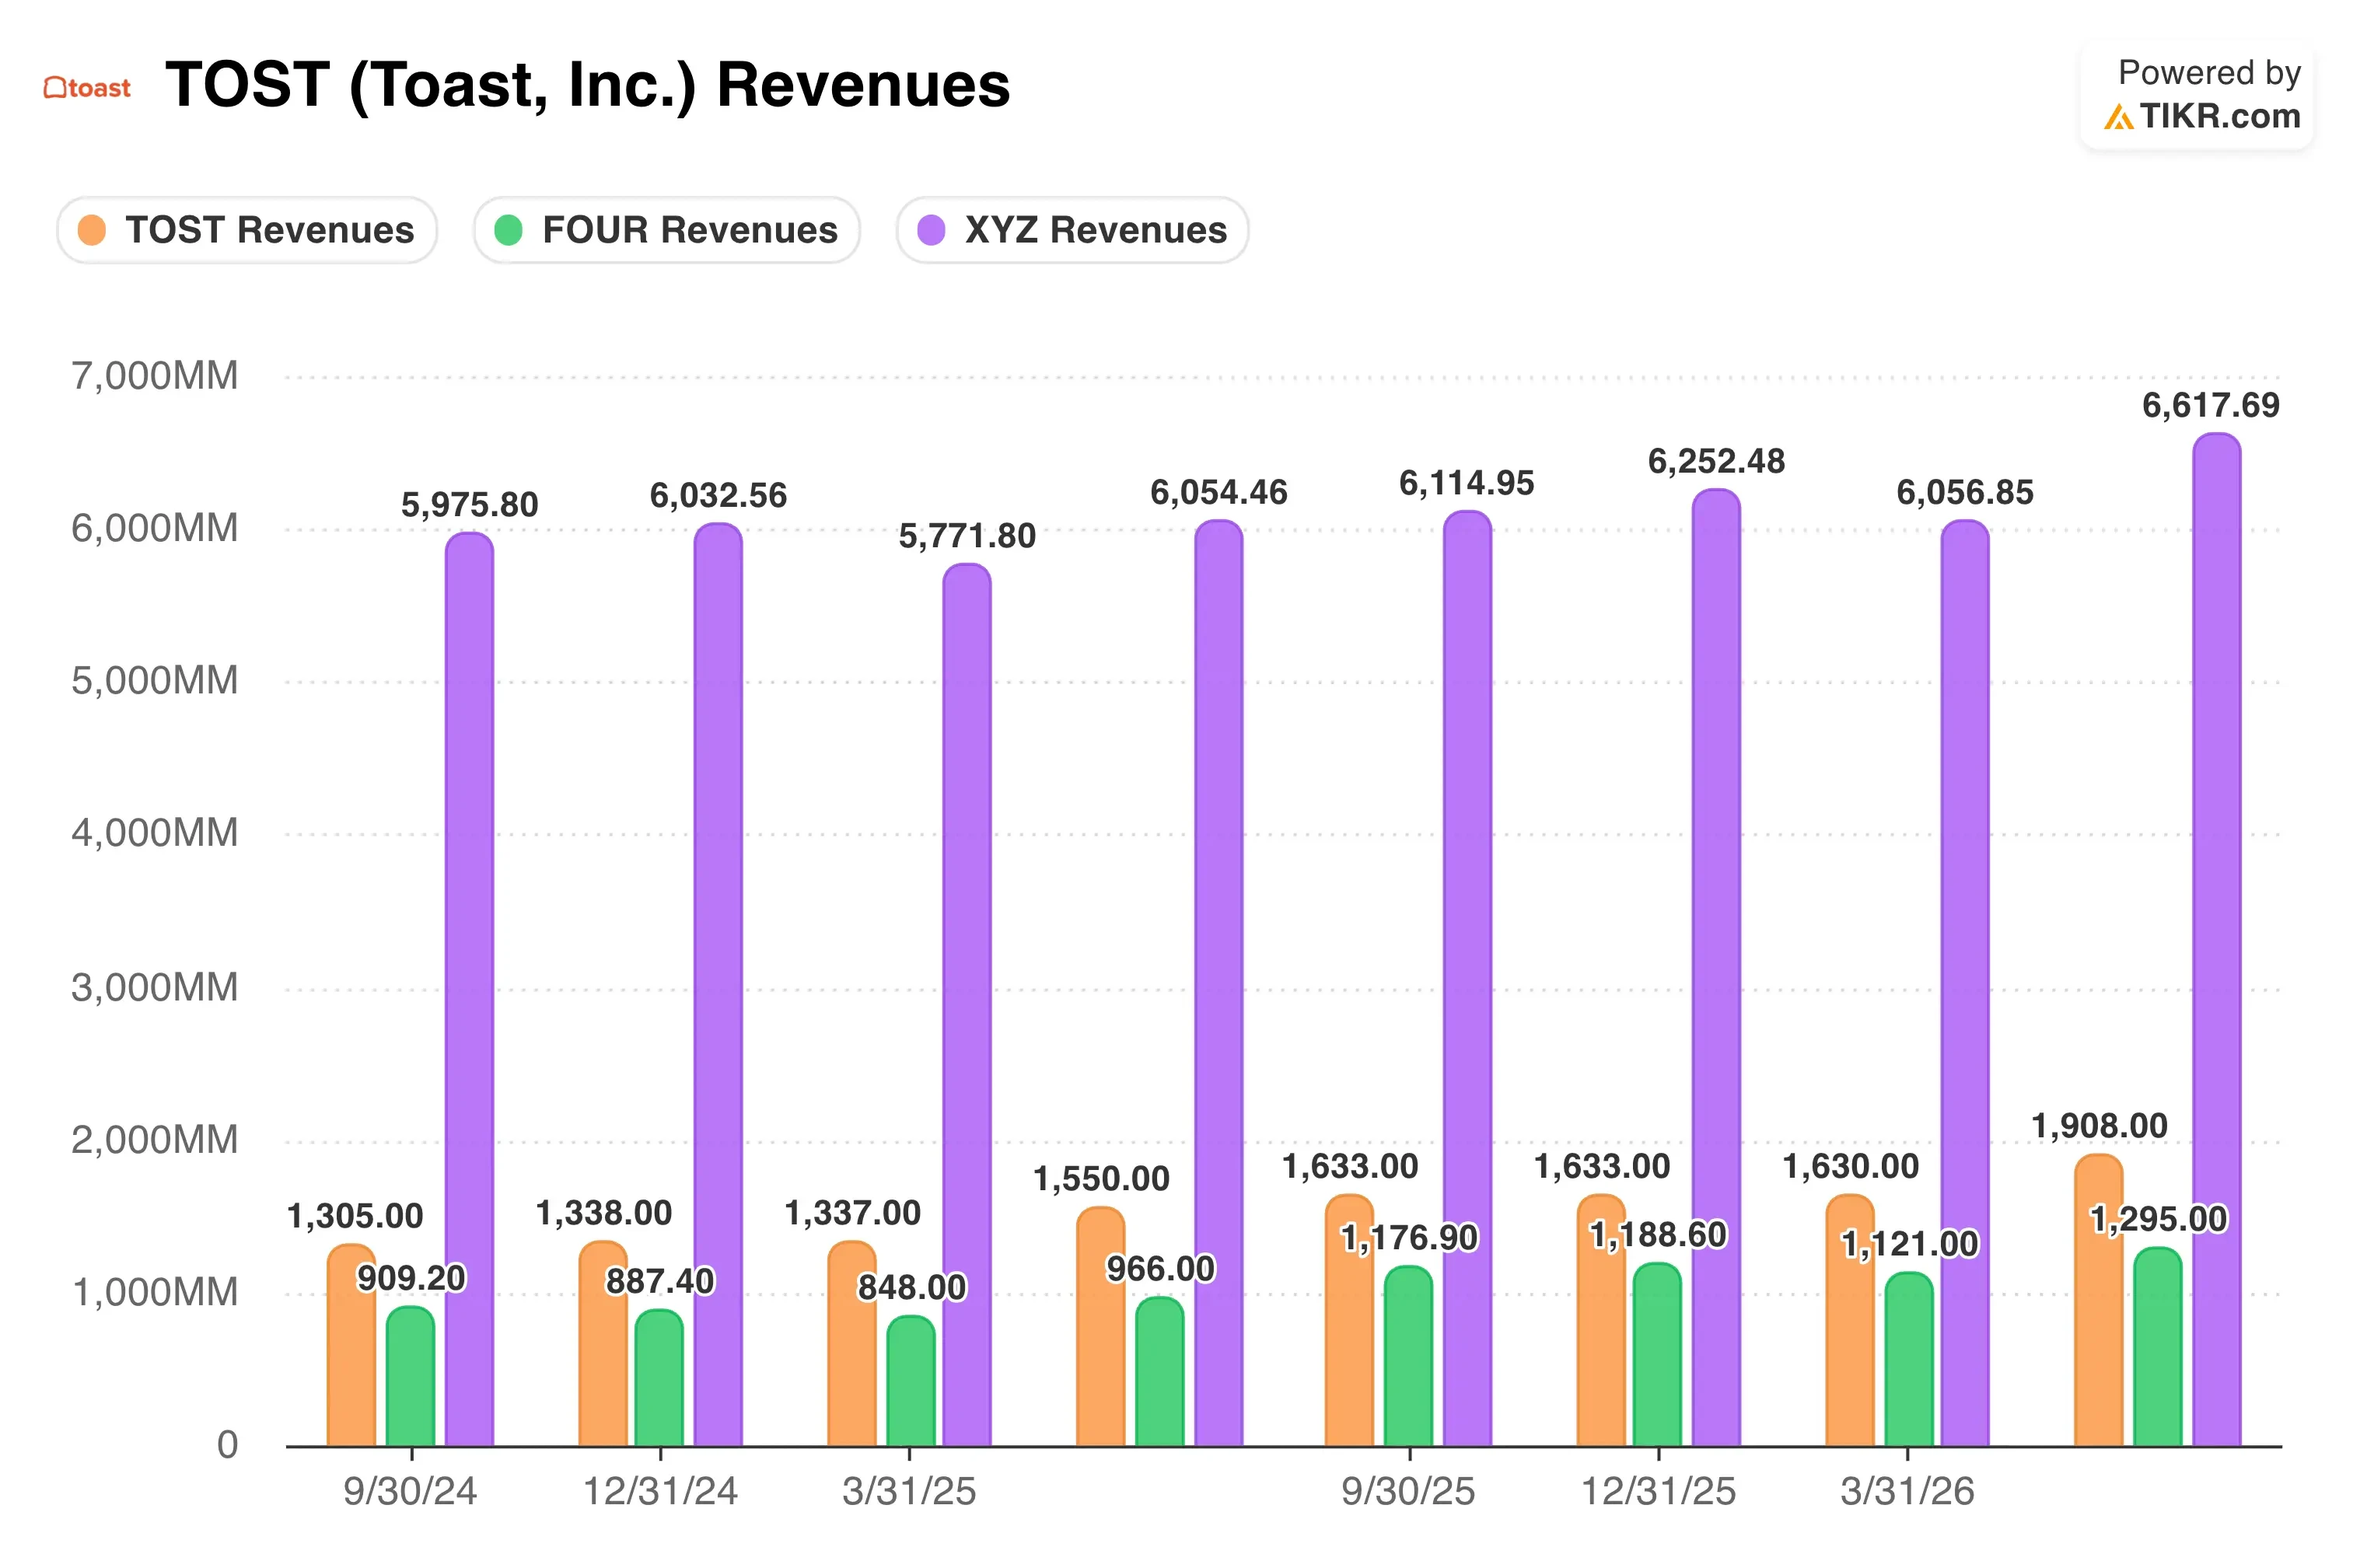This screenshot has height=1568, width=2353.
Task: Select the purple bar under 6,054.46
Action: (1219, 983)
